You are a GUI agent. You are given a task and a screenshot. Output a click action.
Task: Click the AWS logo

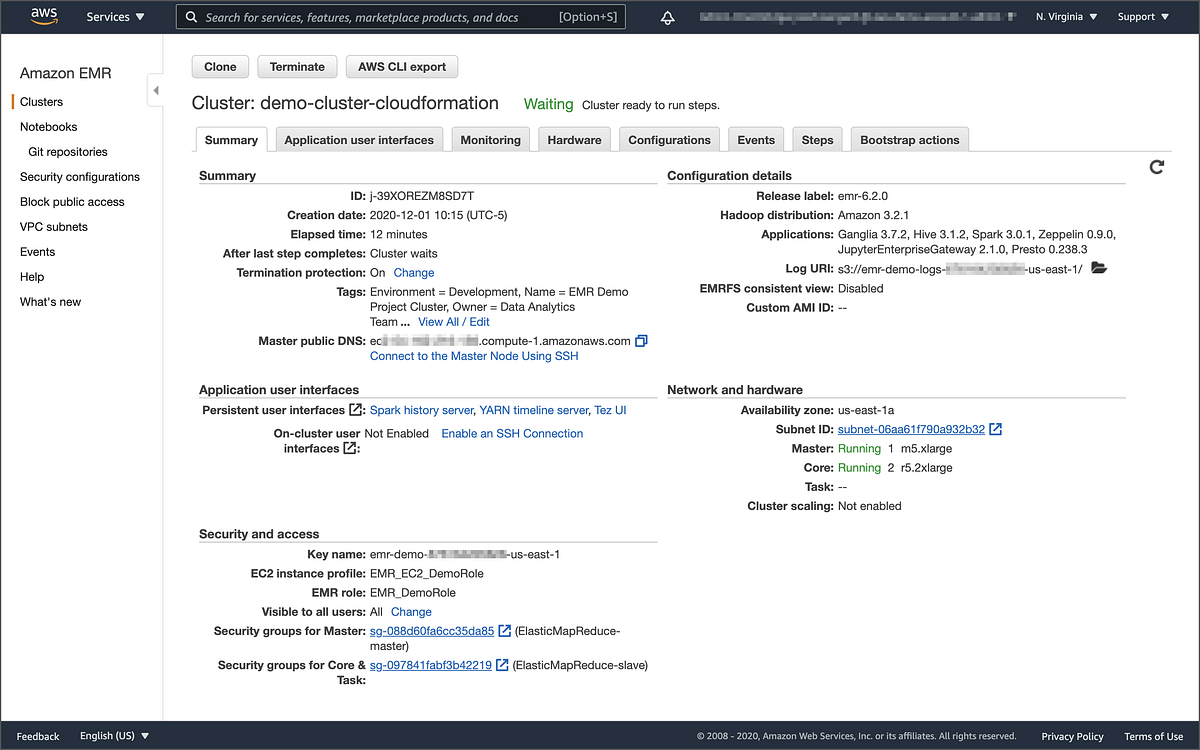(x=43, y=16)
